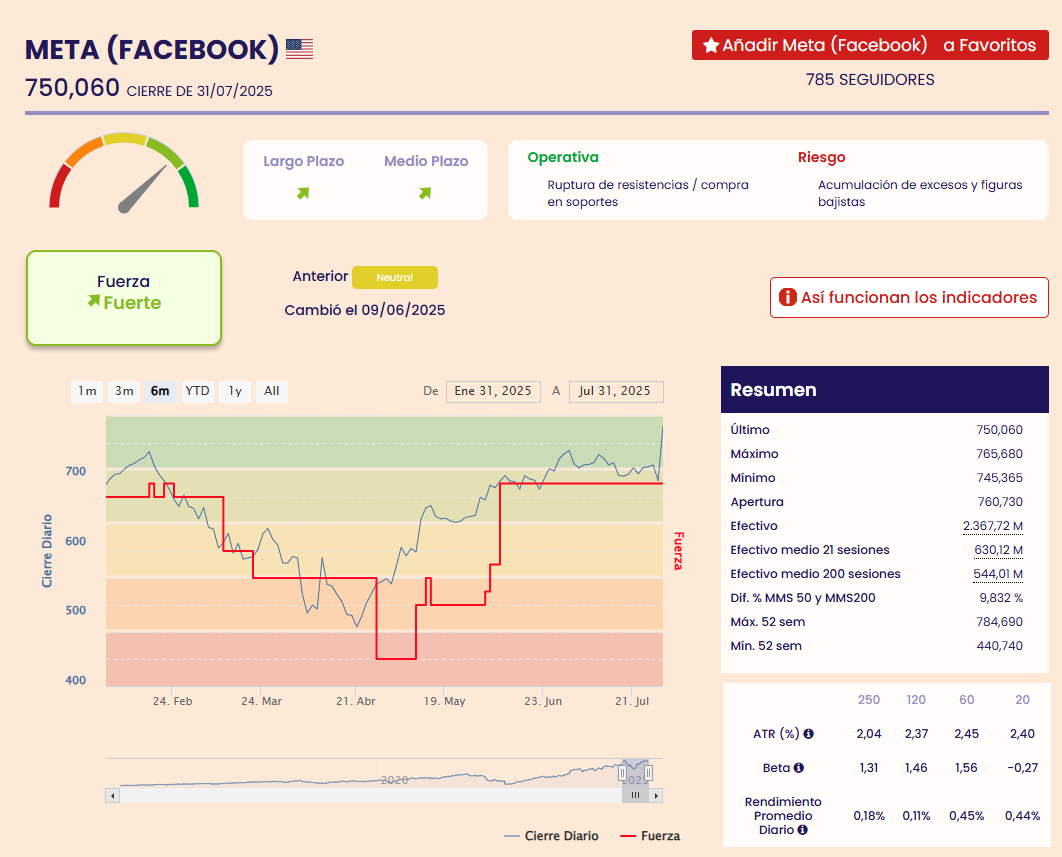Click the Fuerza green up arrow icon
Screen dimensions: 1062x857
(93, 301)
